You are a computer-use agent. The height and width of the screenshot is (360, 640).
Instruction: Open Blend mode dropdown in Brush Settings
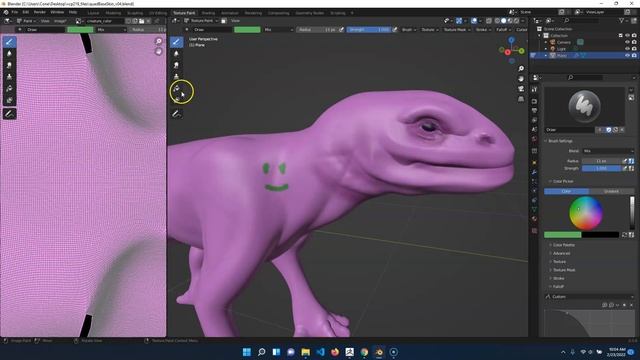click(608, 151)
